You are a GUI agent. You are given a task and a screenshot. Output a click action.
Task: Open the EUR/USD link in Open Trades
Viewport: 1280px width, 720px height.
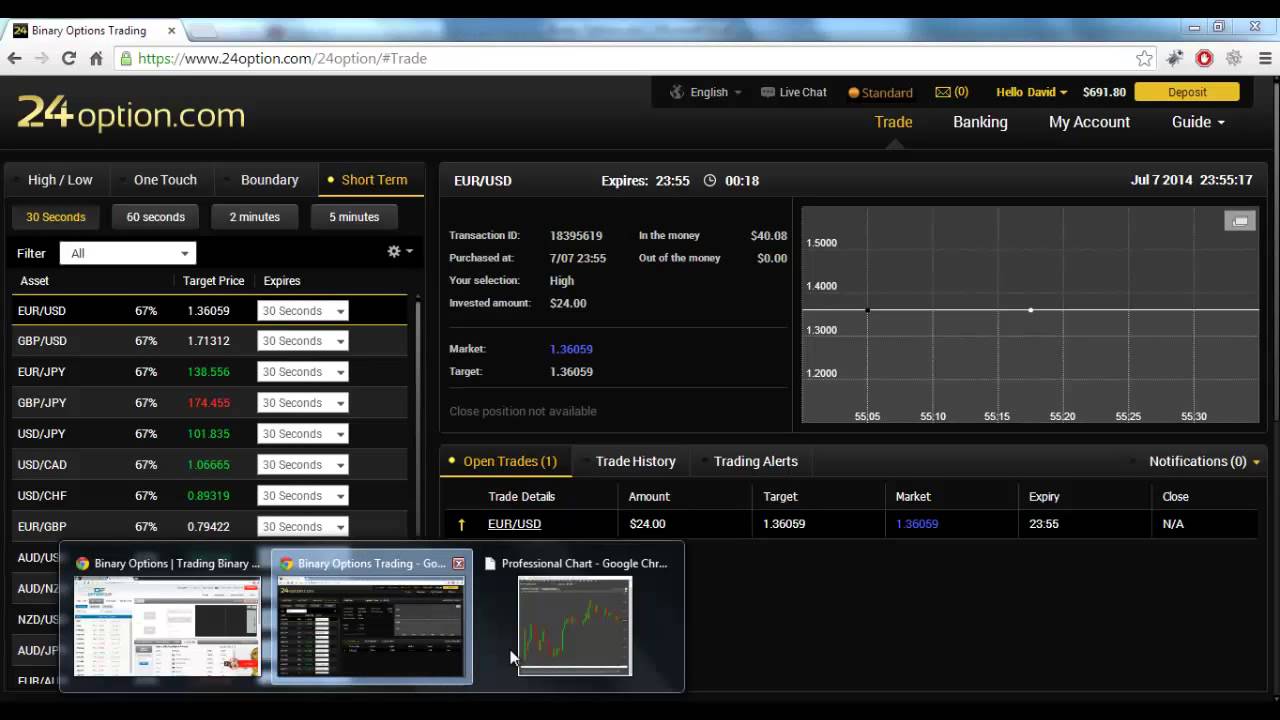pos(514,524)
